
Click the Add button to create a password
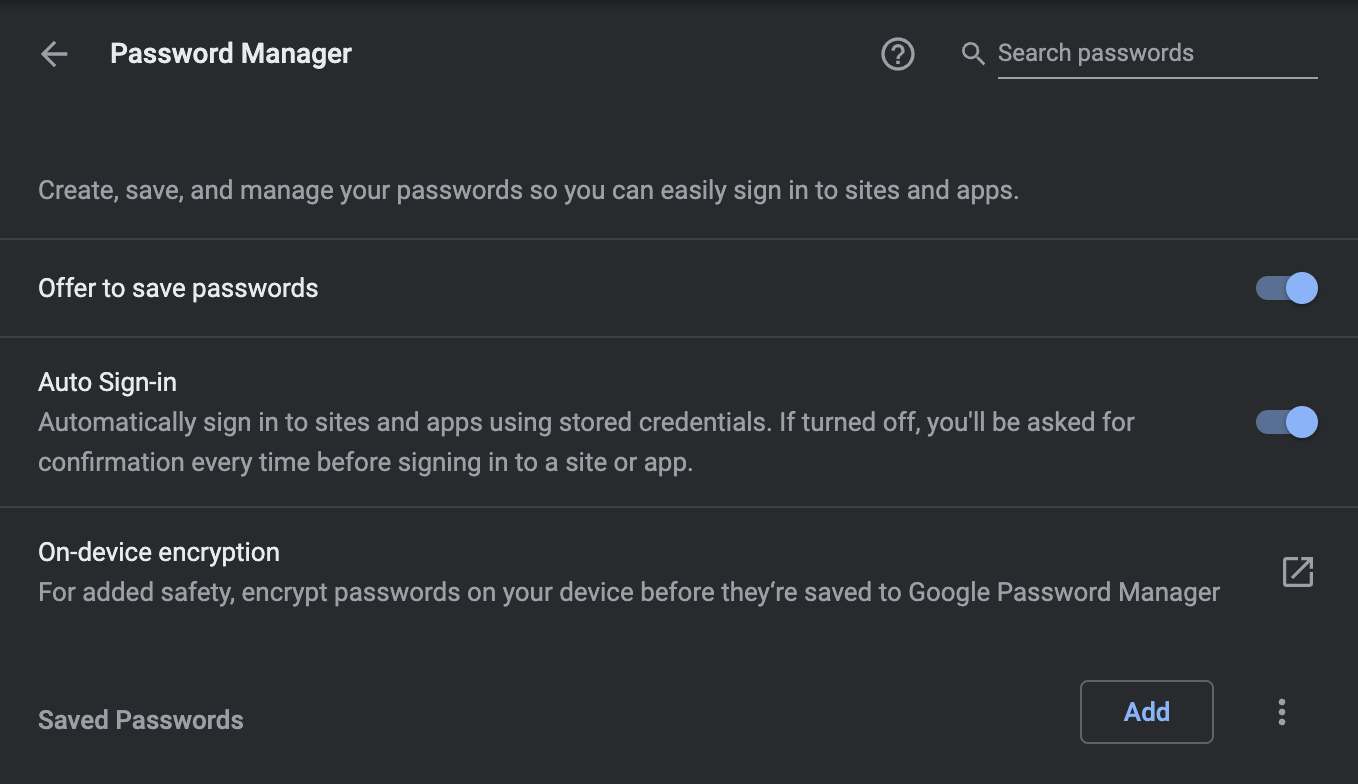[x=1146, y=711]
